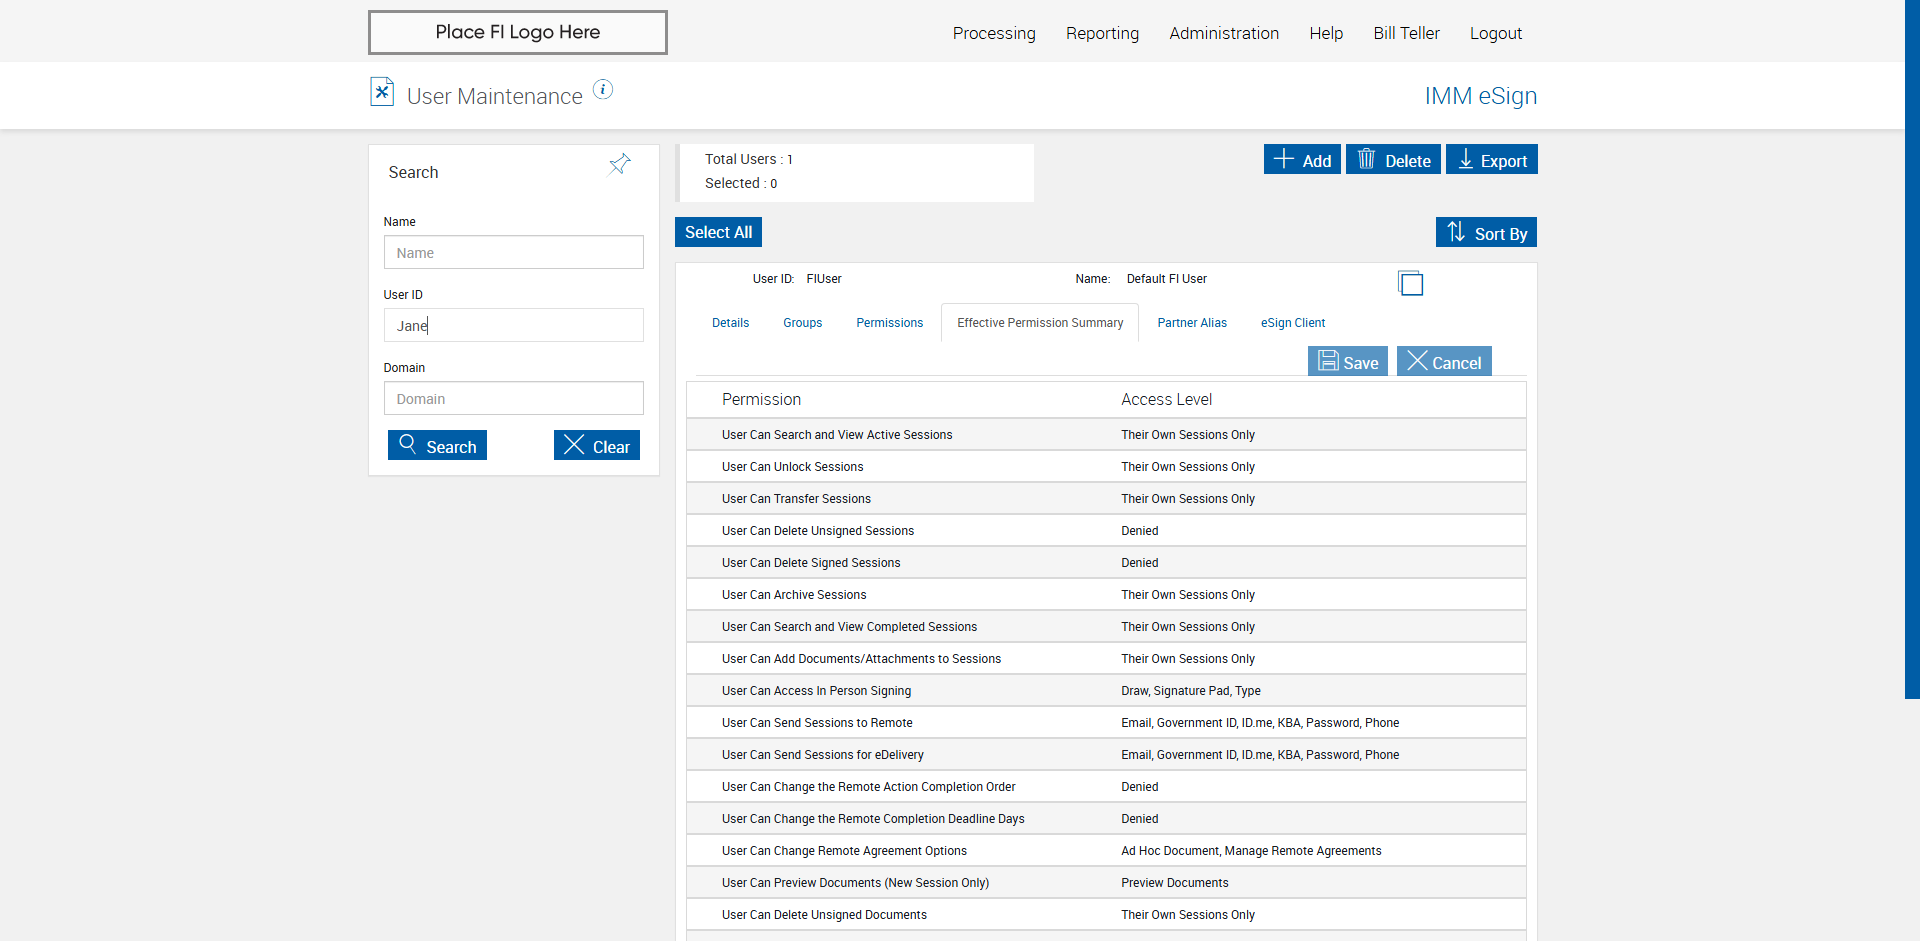This screenshot has width=1920, height=941.
Task: Click 'User Can Delete Unsigned Sessions' row
Action: [x=1106, y=531]
